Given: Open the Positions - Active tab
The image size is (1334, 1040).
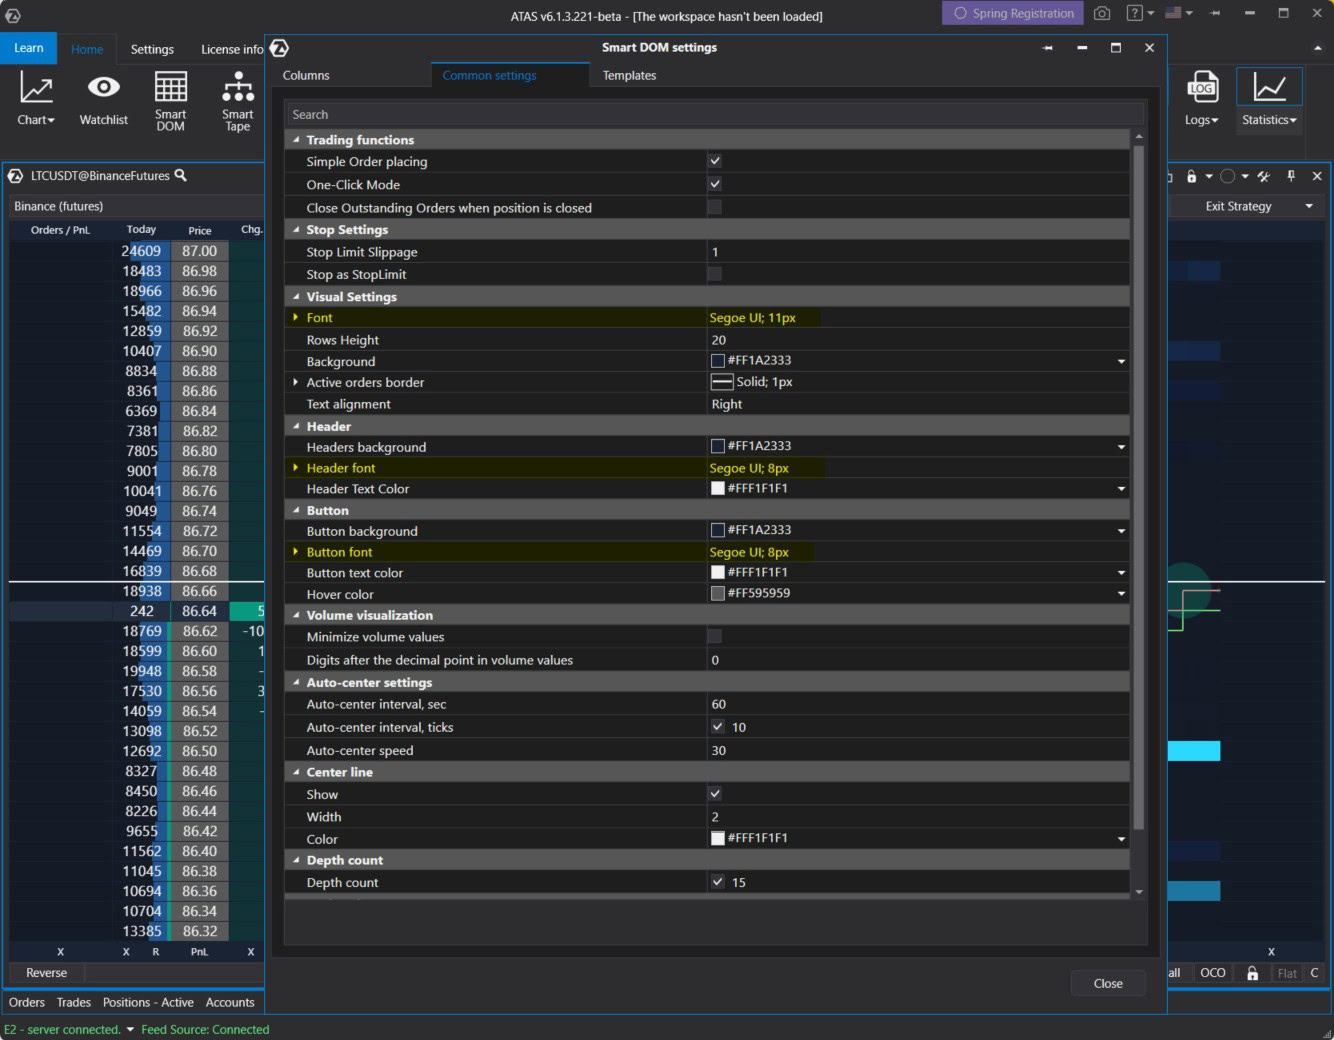Looking at the screenshot, I should pos(148,1002).
